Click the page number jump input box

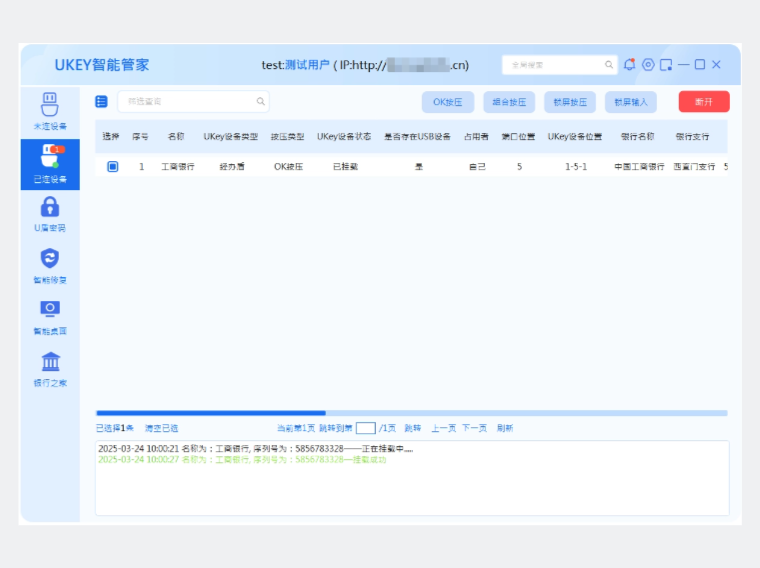[x=365, y=428]
